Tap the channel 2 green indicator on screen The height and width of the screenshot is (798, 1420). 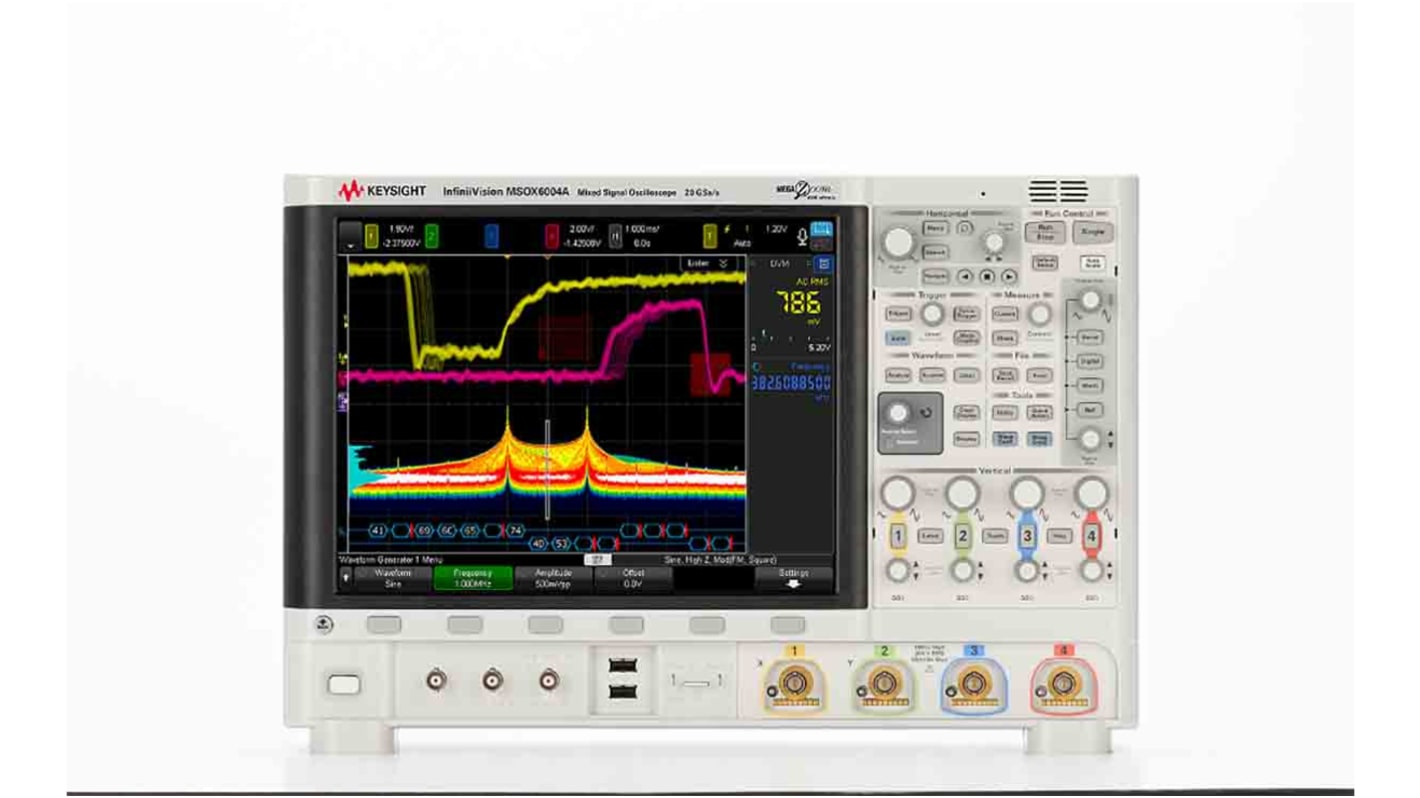click(432, 236)
